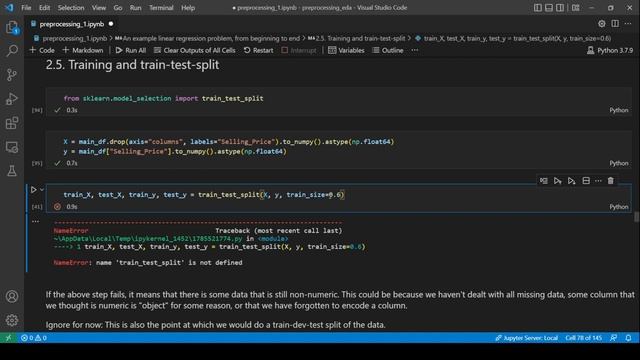Screen dimensions: 640x360
Task: Click into the X and y definition cell
Action: [339, 147]
